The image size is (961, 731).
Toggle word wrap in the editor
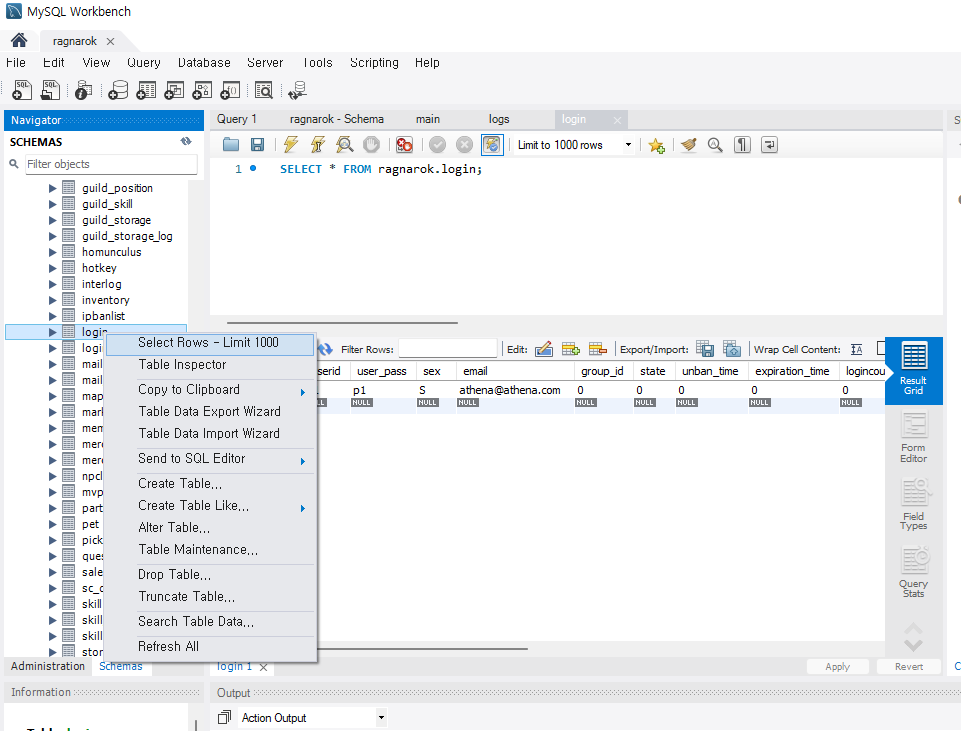769,145
